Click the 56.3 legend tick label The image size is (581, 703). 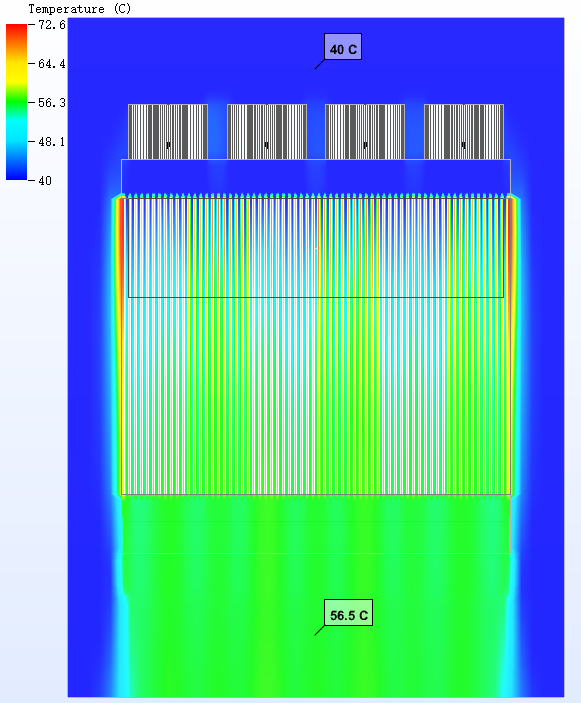coord(52,103)
